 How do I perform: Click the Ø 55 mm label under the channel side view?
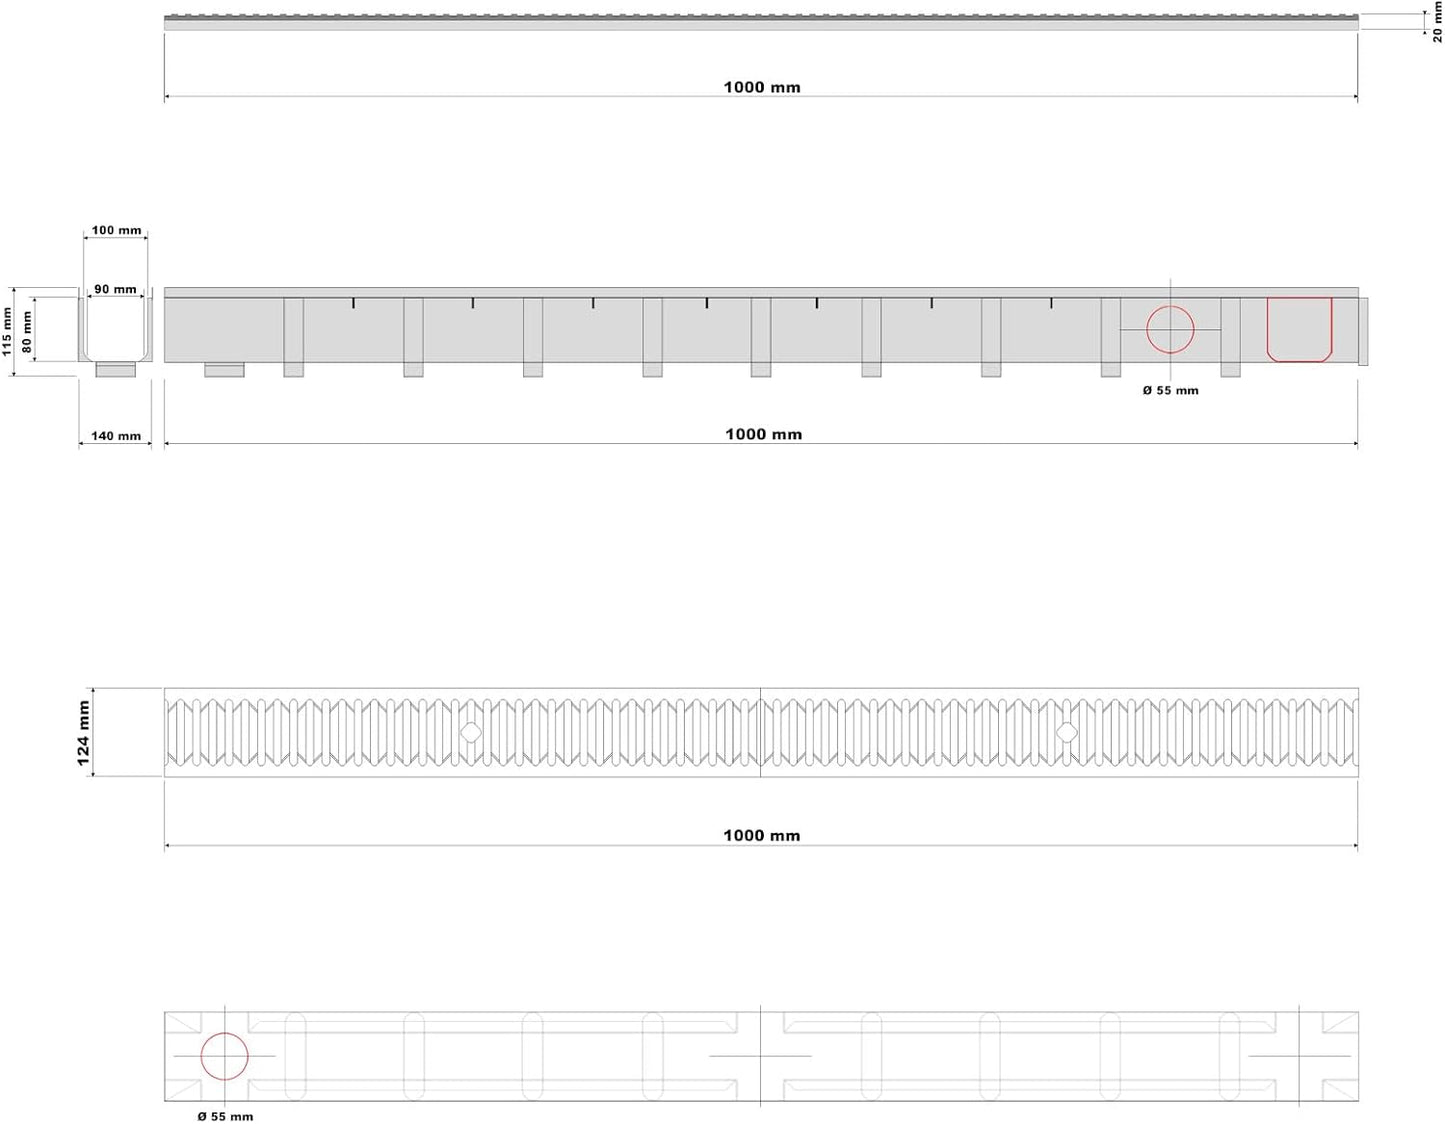pyautogui.click(x=1170, y=390)
